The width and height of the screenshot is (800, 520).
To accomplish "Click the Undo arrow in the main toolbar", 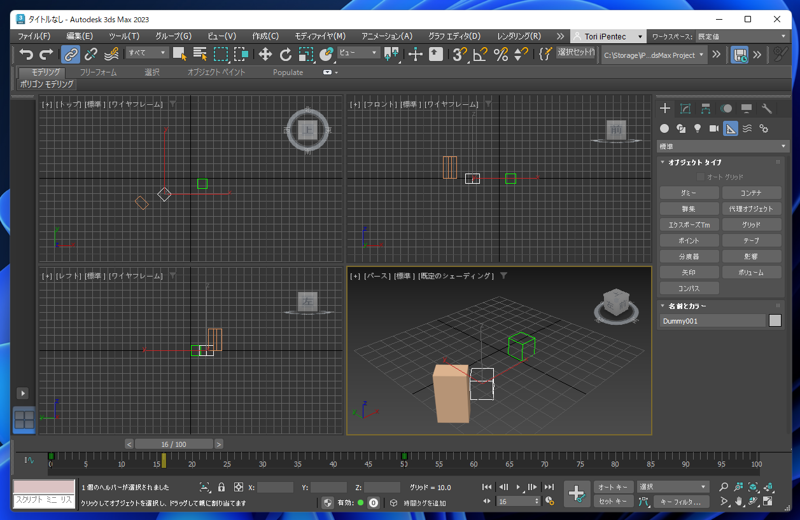I will tap(26, 55).
